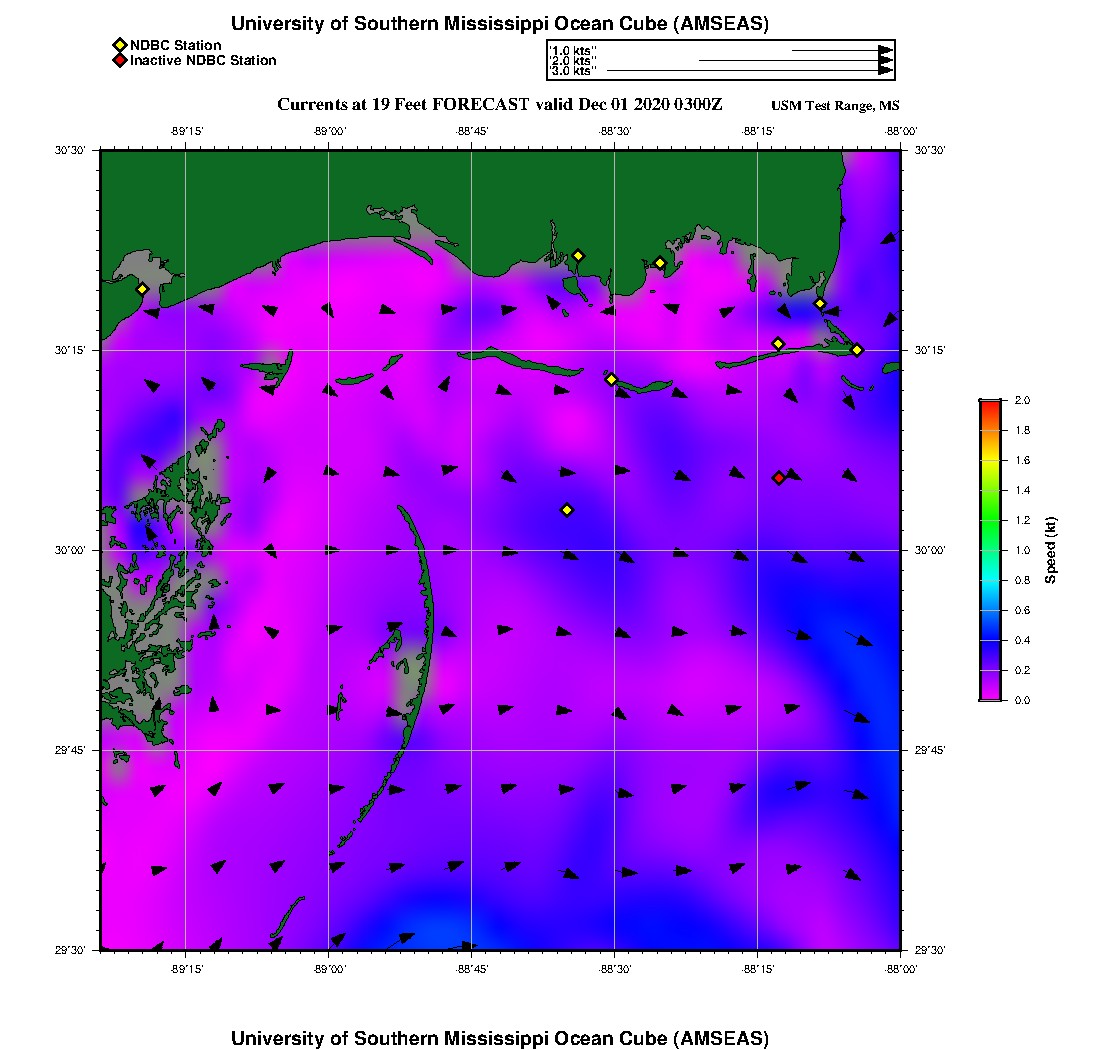Click the yellow diamond in the NDBC Station legend
1100x1050 pixels.
tap(119, 45)
